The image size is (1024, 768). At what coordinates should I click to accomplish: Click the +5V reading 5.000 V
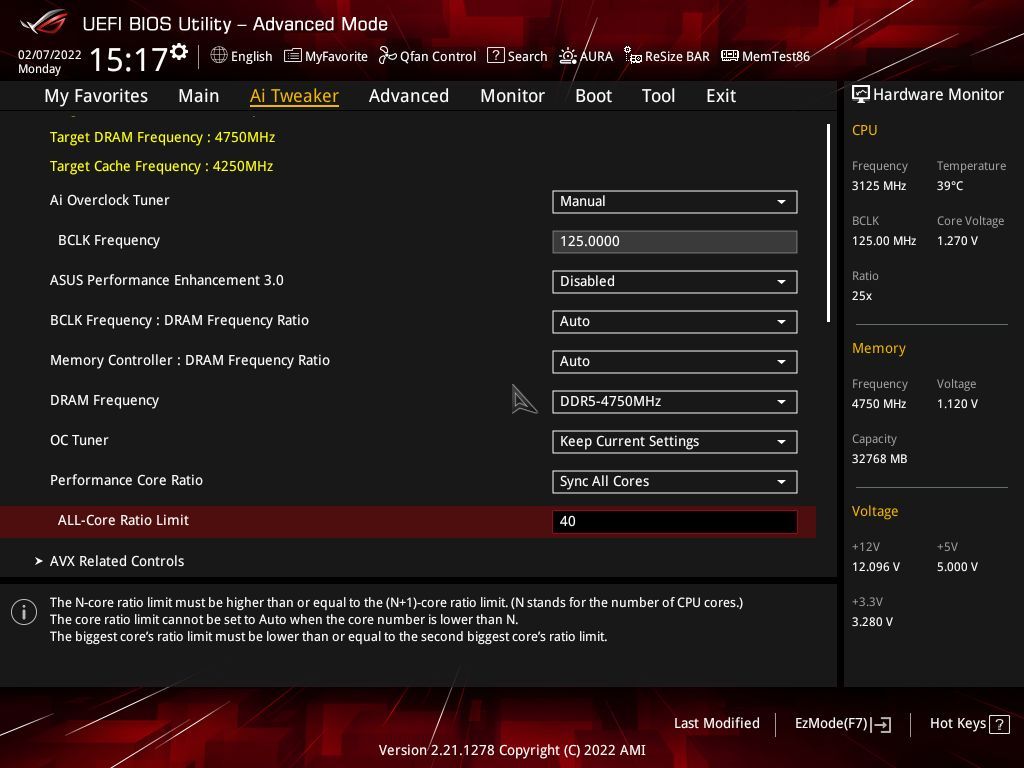957,567
